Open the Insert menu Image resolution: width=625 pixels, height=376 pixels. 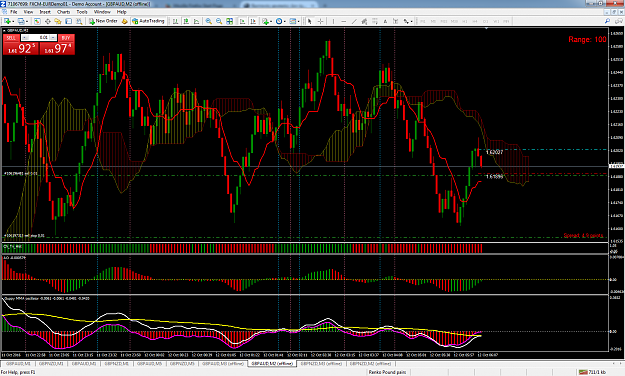pyautogui.click(x=45, y=12)
